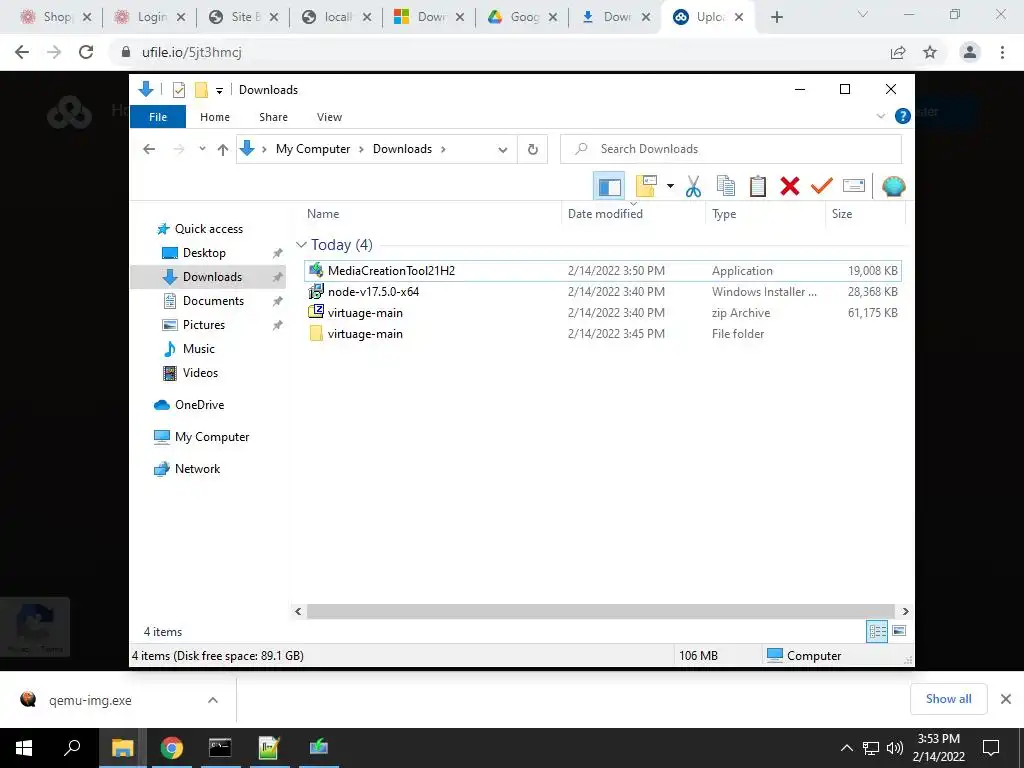This screenshot has height=768, width=1024.
Task: Click the blue help question mark icon
Action: click(903, 116)
